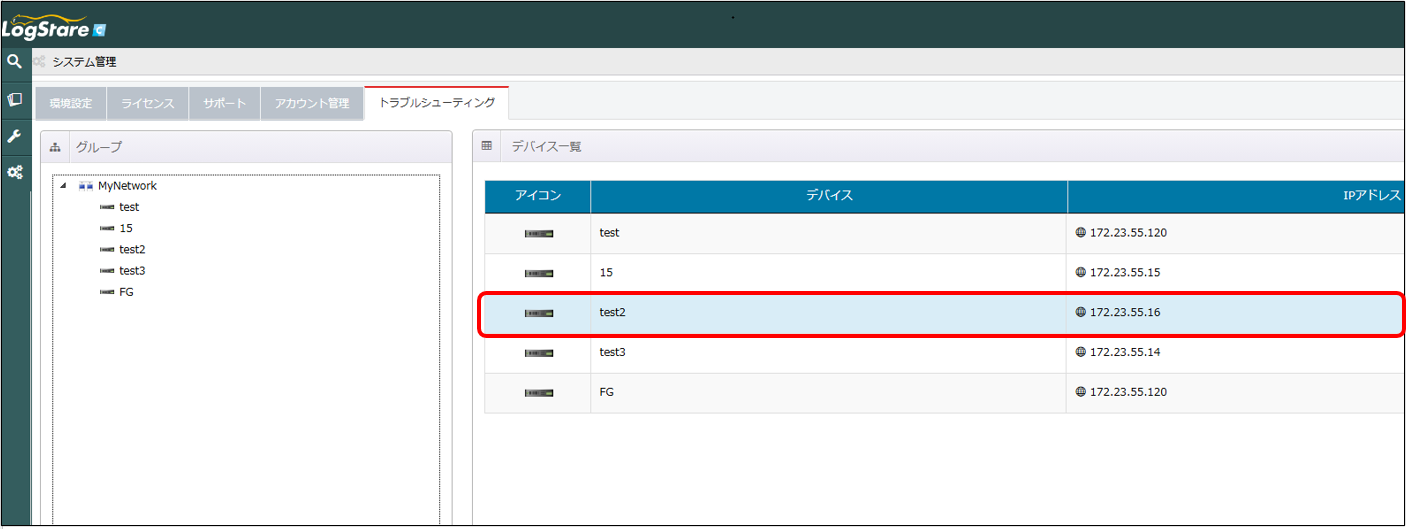
Task: Open the アカウント管理 tab
Action: (311, 103)
